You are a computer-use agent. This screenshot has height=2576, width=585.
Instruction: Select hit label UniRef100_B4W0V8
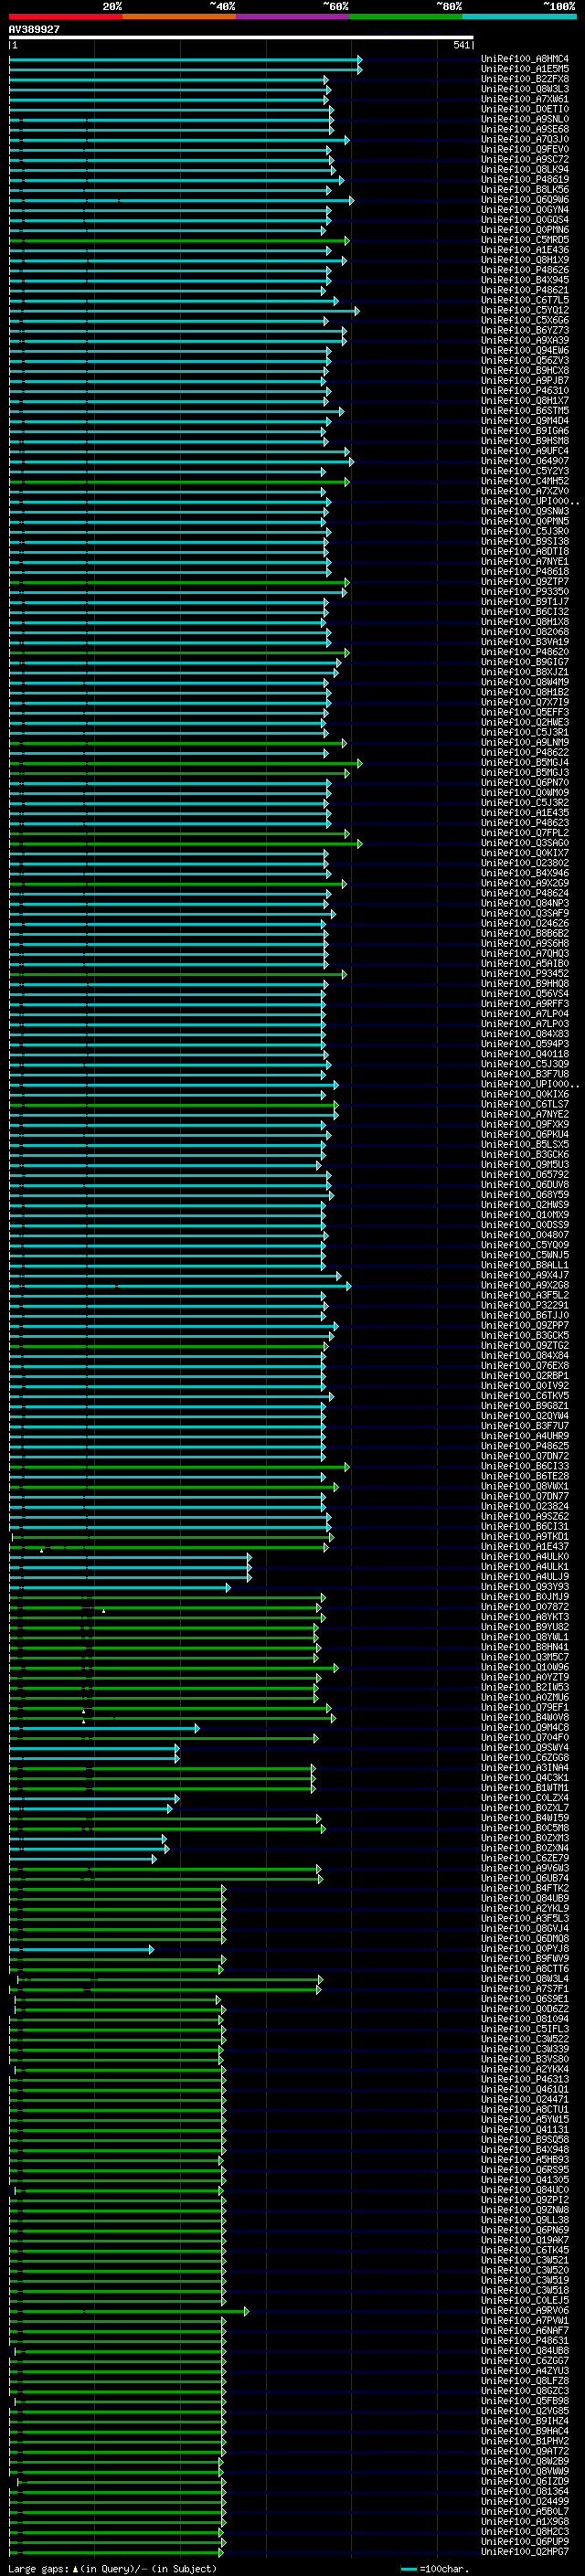[x=525, y=1717]
